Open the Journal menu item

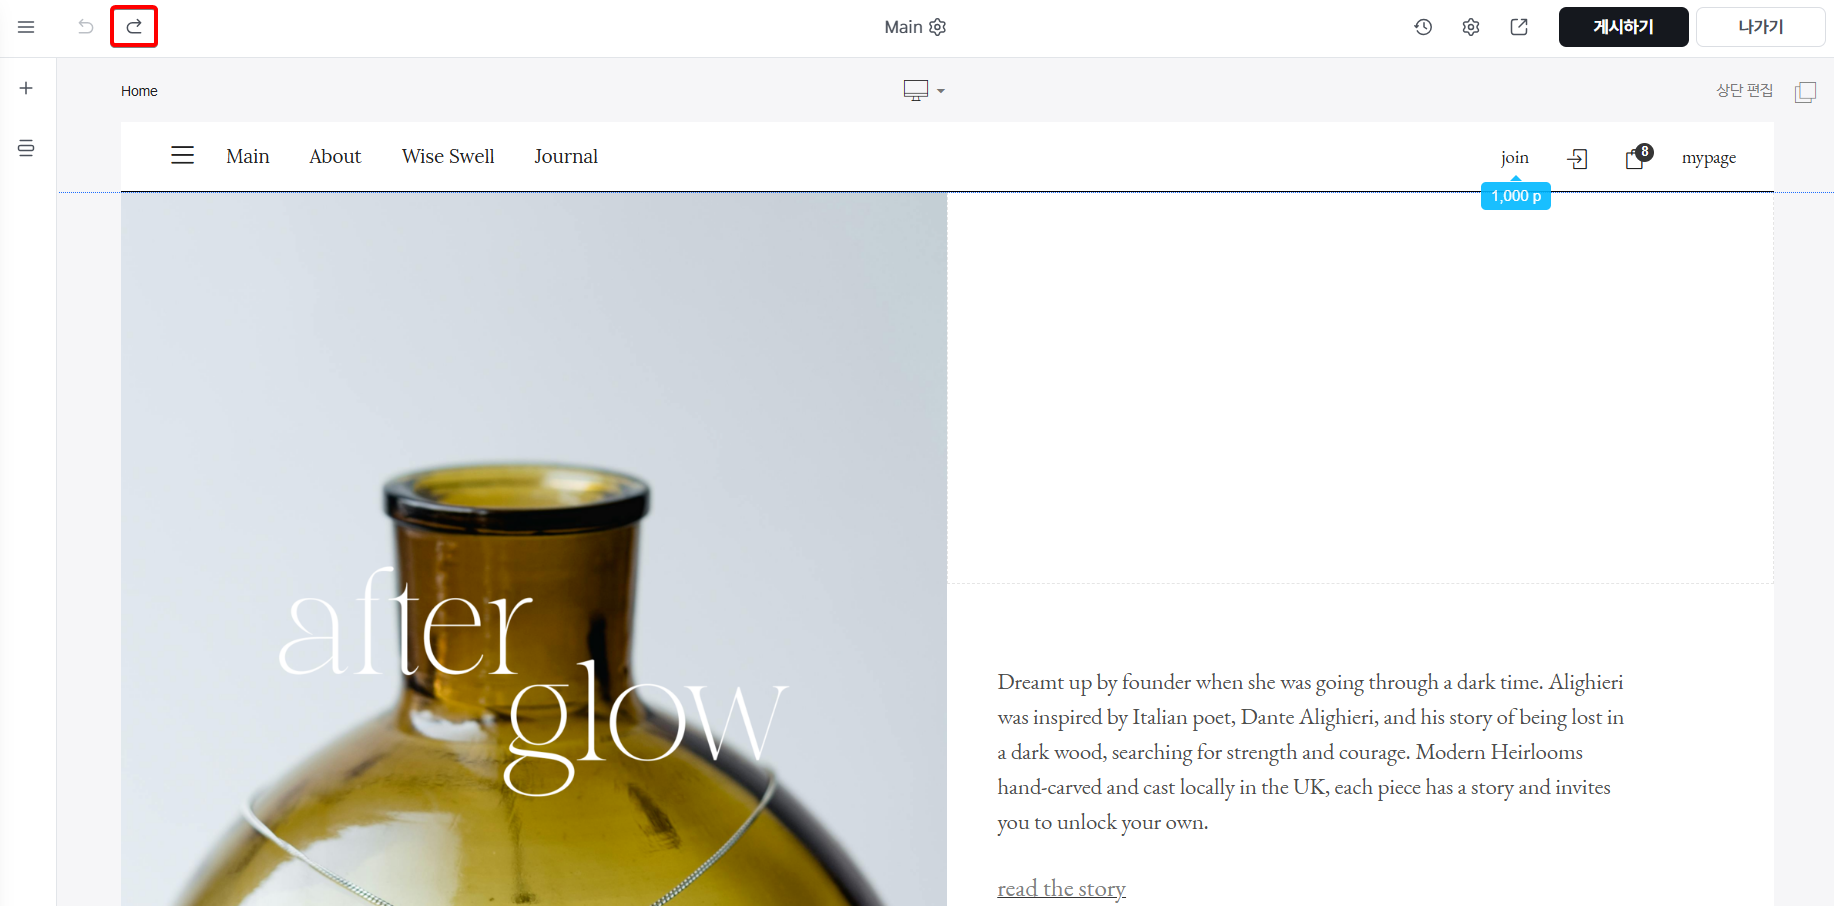click(x=566, y=156)
